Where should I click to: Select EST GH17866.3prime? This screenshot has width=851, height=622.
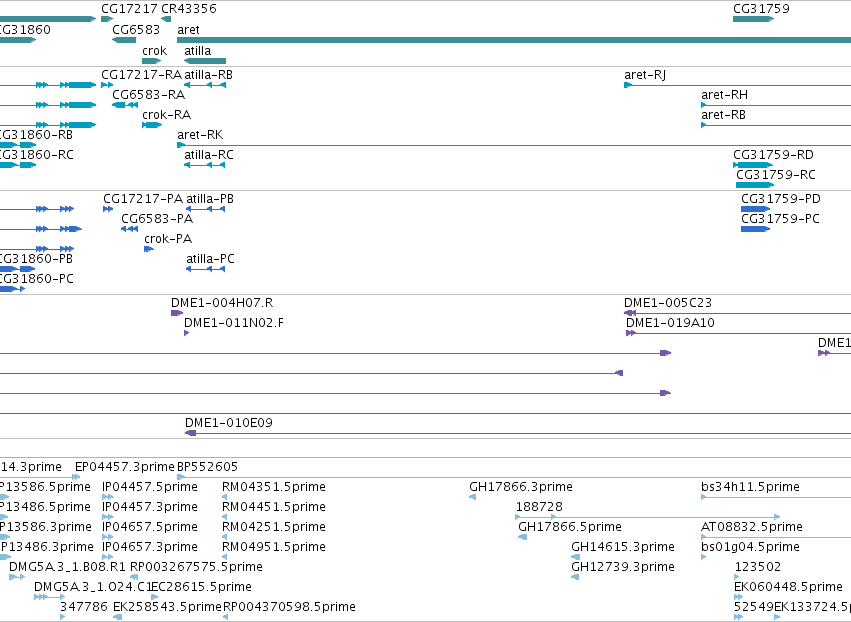521,487
